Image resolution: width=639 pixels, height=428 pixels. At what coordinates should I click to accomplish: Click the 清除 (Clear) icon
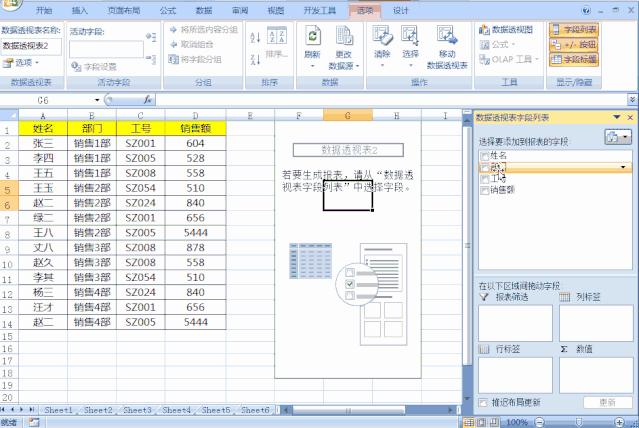tap(382, 35)
